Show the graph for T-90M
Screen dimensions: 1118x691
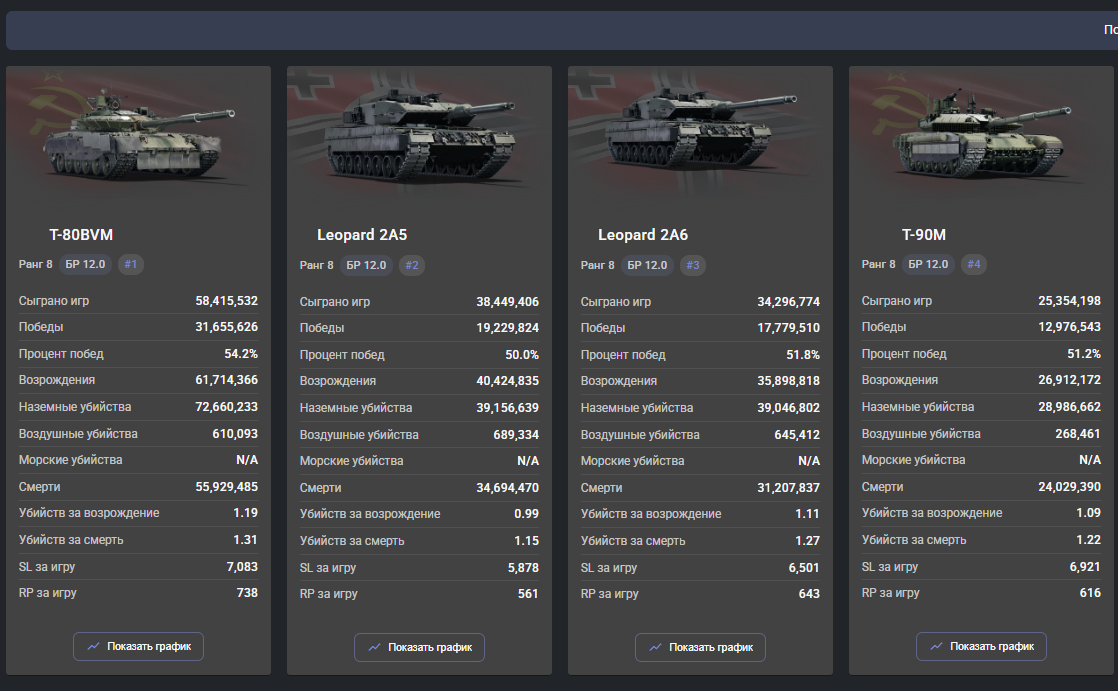tap(981, 646)
